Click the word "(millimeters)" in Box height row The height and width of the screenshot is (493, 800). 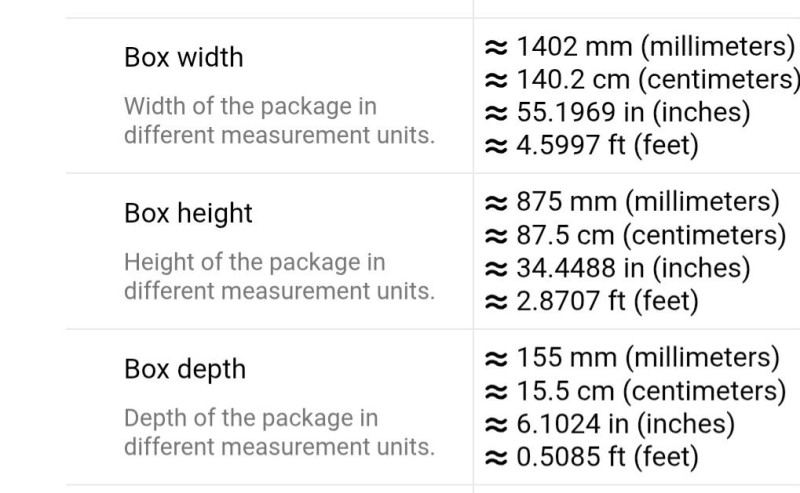[702, 202]
